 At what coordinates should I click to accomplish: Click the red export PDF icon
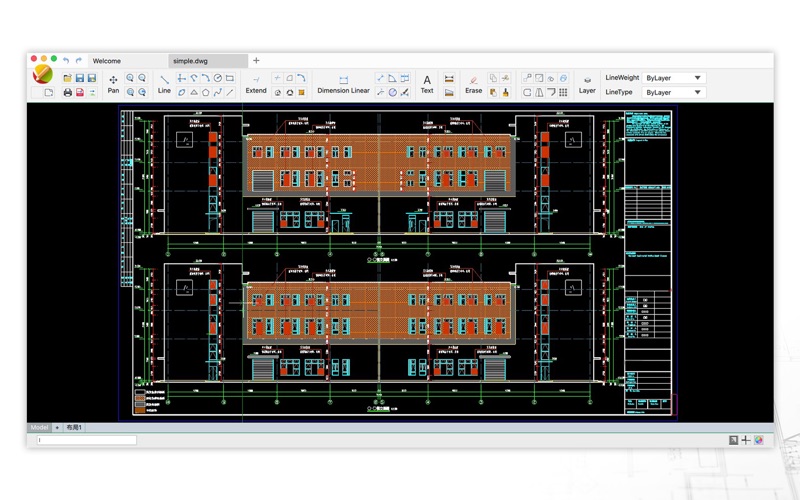click(x=80, y=92)
